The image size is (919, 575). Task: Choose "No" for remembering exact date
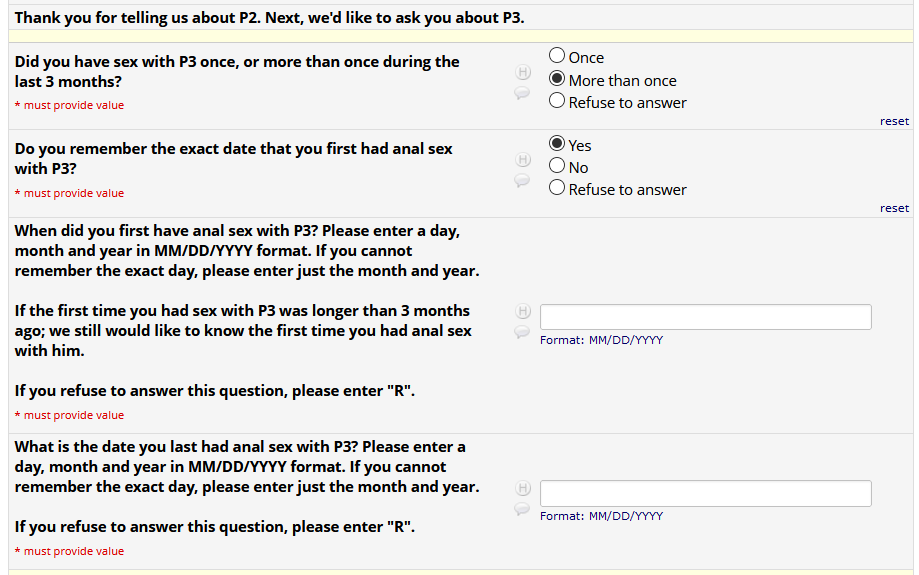click(557, 167)
